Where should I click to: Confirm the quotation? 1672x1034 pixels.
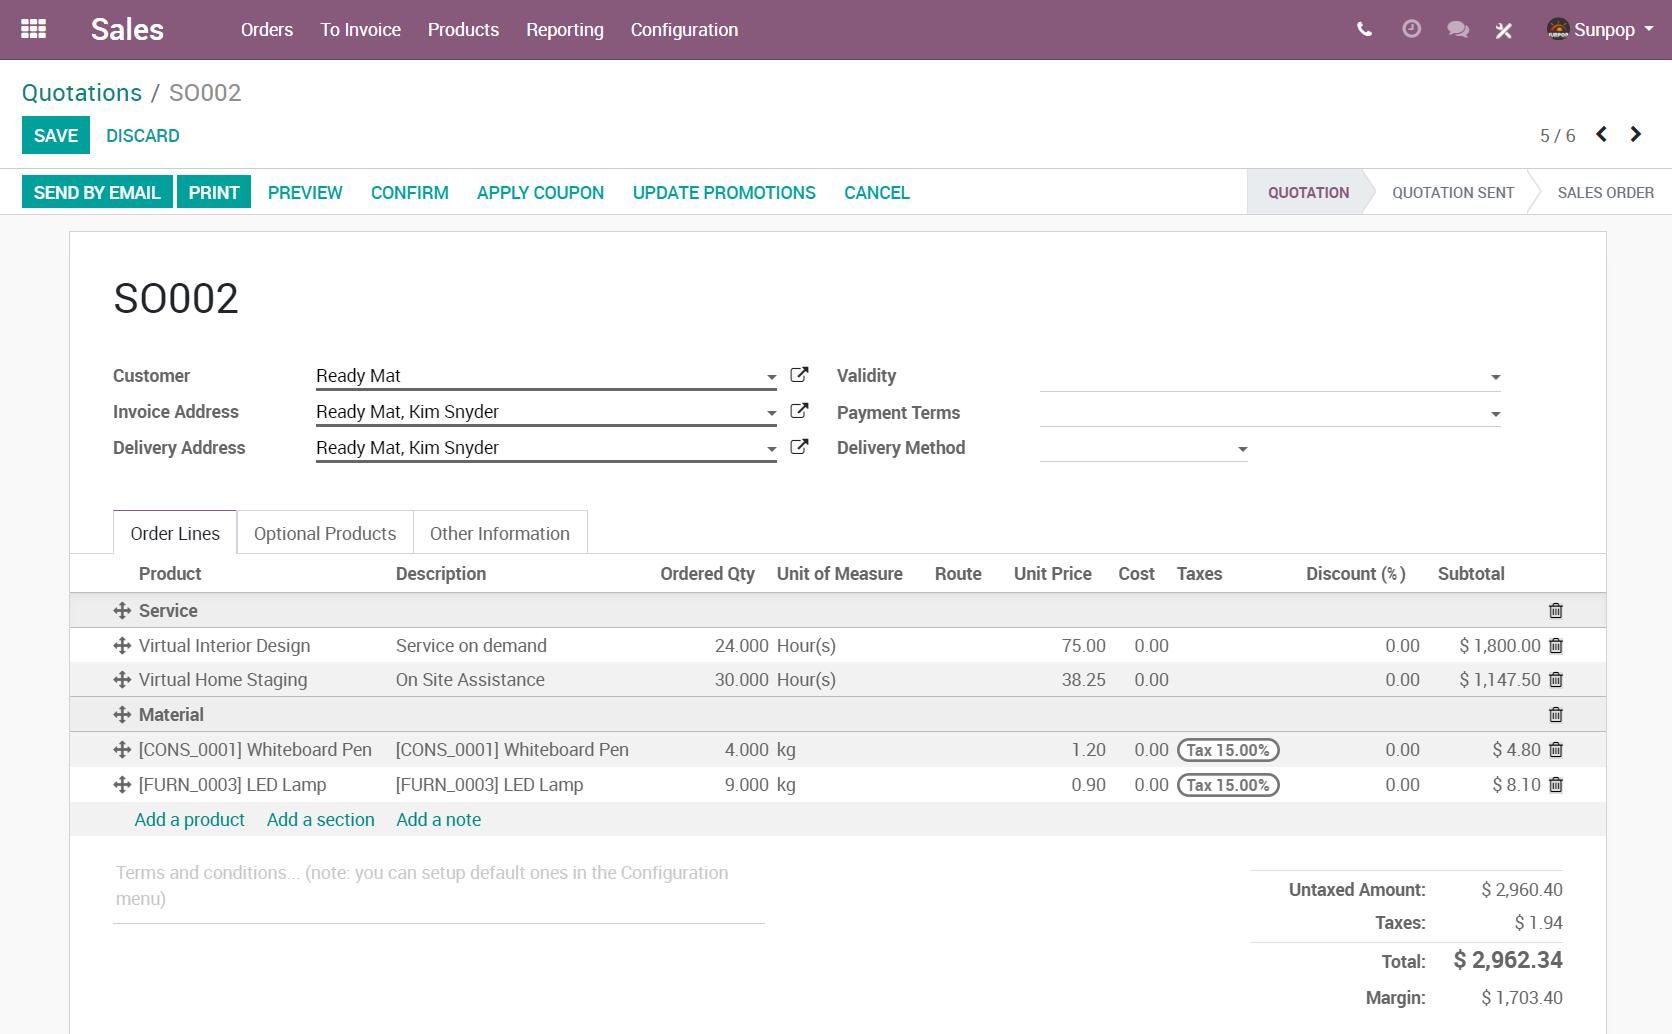pyautogui.click(x=410, y=192)
